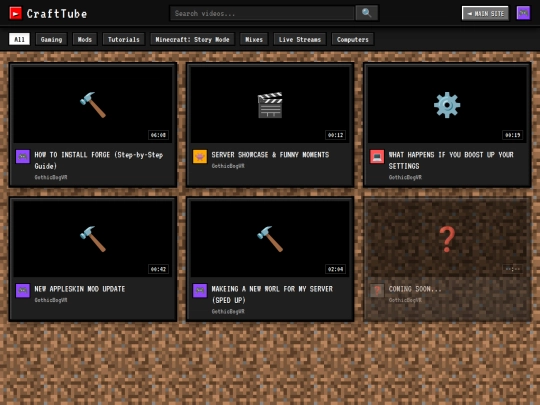This screenshot has width=540, height=405.
Task: Click the hammer icon on Install Forge thumbnail
Action: pos(93,105)
